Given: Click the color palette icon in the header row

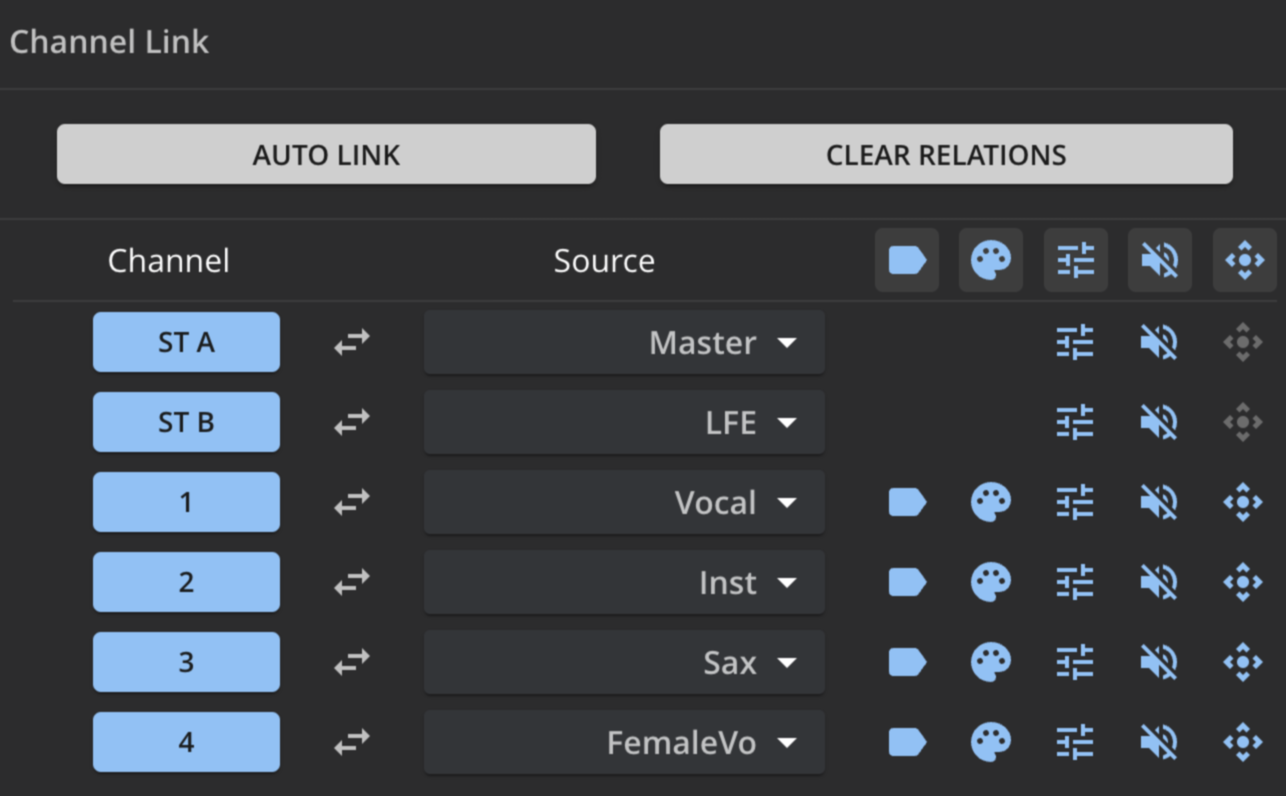Looking at the screenshot, I should coord(990,260).
